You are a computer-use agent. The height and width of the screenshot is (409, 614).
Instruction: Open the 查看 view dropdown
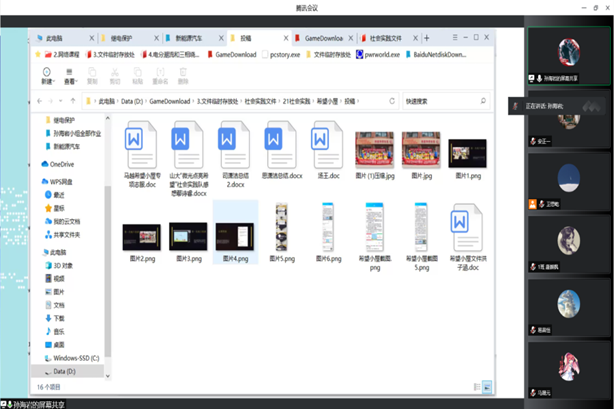71,75
